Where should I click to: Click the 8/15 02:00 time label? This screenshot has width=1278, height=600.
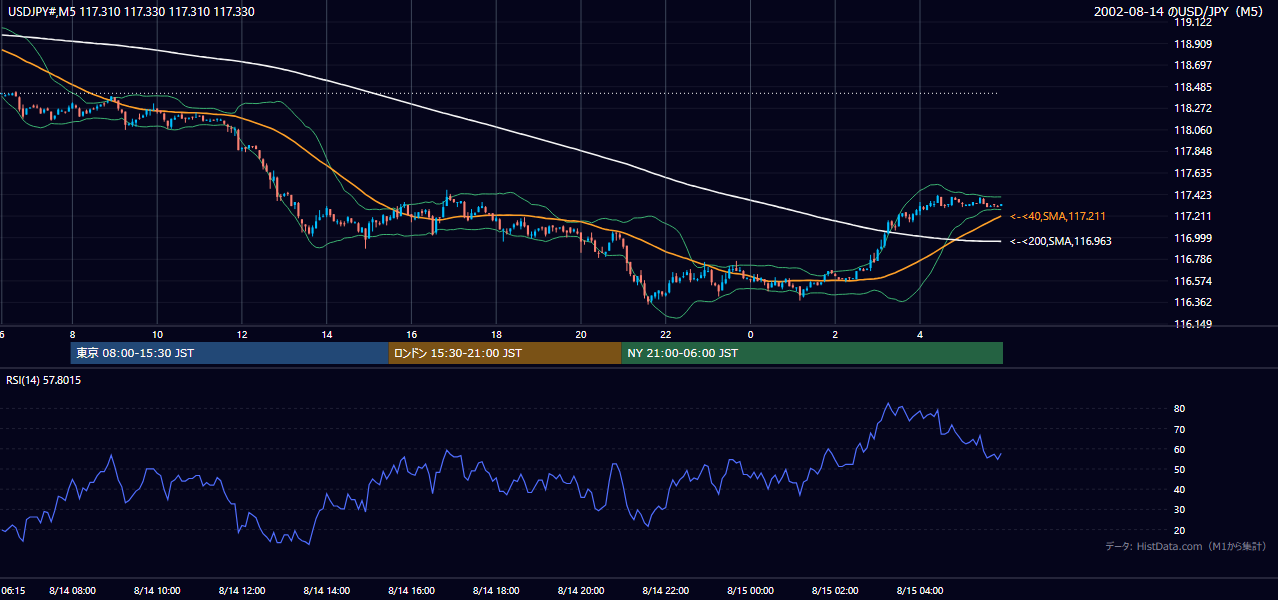(835, 591)
